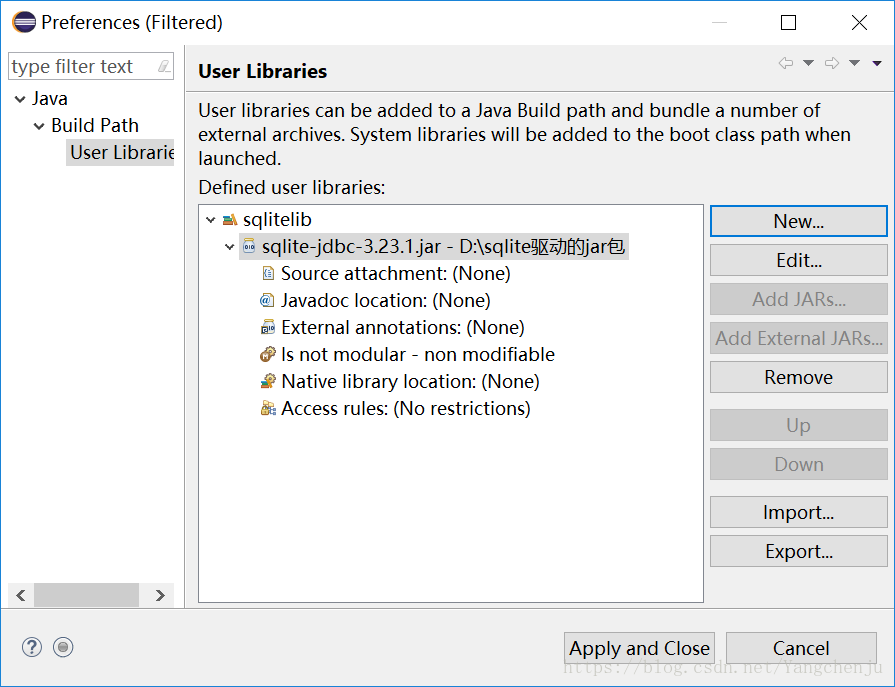Select User Libraries in the tree
The image size is (895, 687).
click(122, 152)
